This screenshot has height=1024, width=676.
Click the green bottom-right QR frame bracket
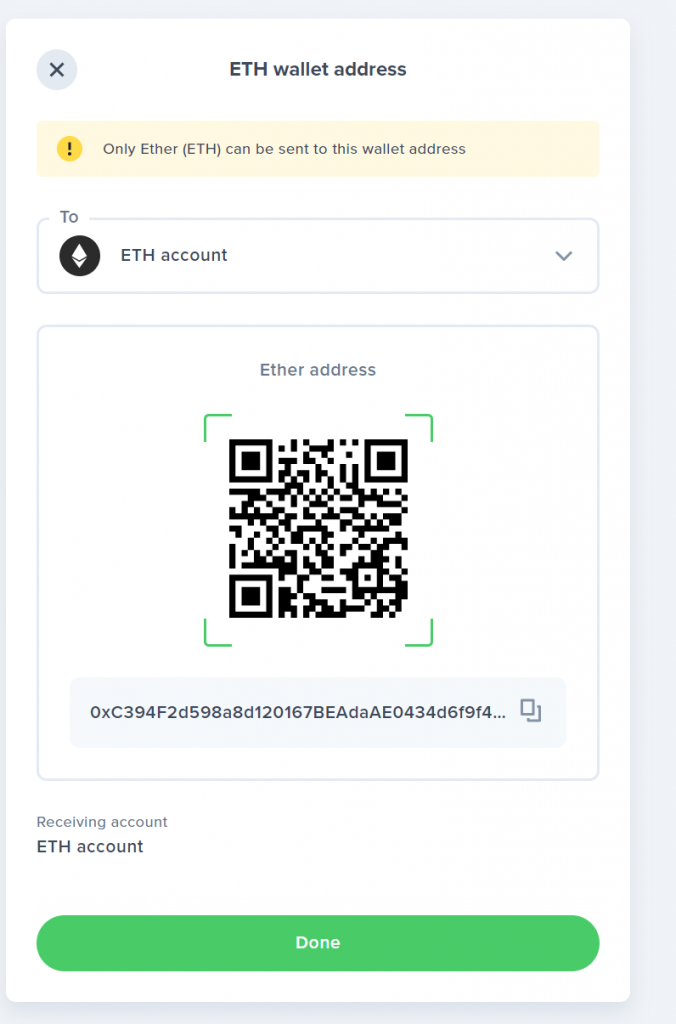click(419, 633)
